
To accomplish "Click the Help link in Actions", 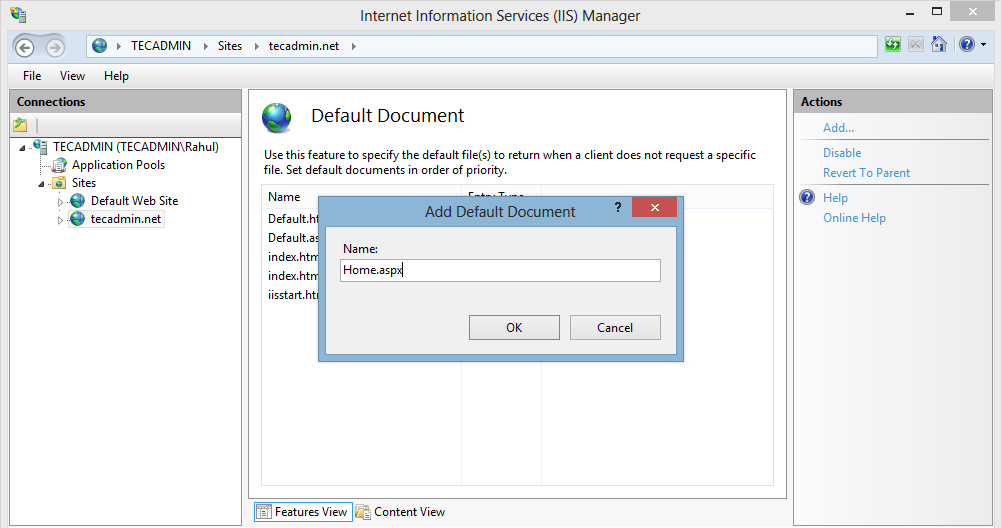I will (x=835, y=198).
